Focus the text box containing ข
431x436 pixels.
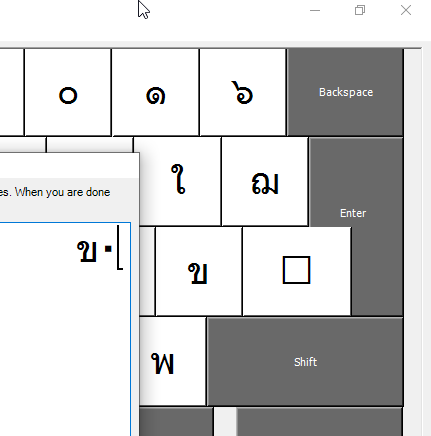65,329
